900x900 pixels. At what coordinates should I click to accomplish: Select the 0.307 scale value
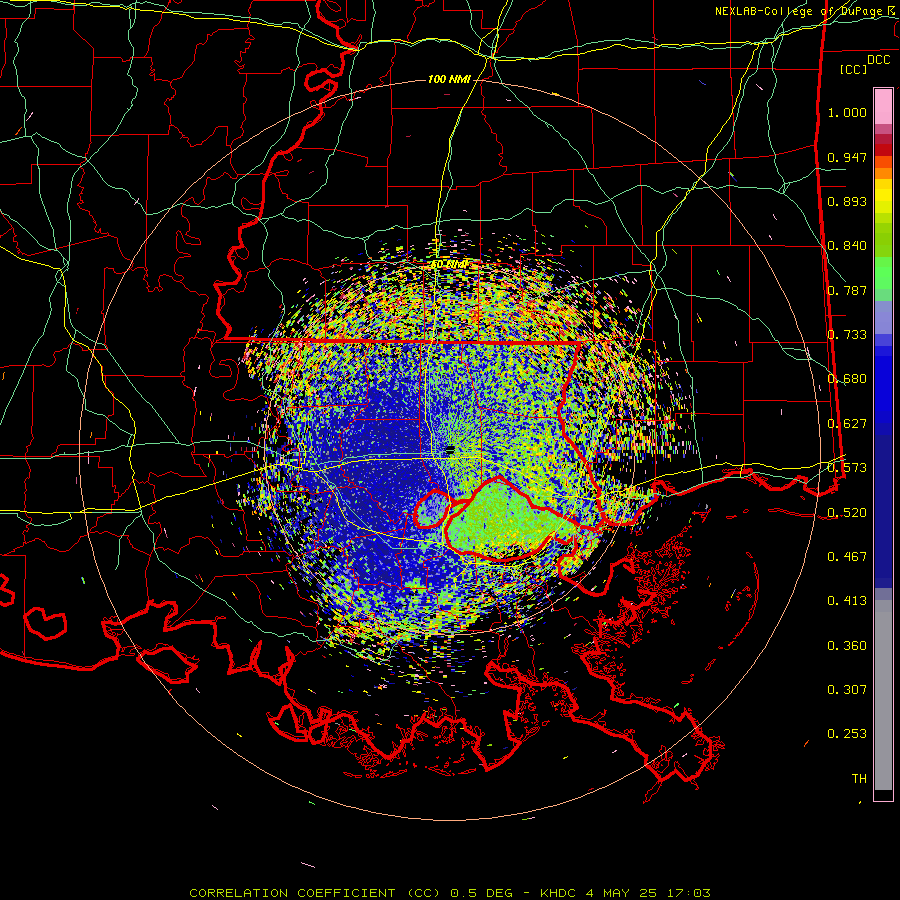tap(847, 690)
